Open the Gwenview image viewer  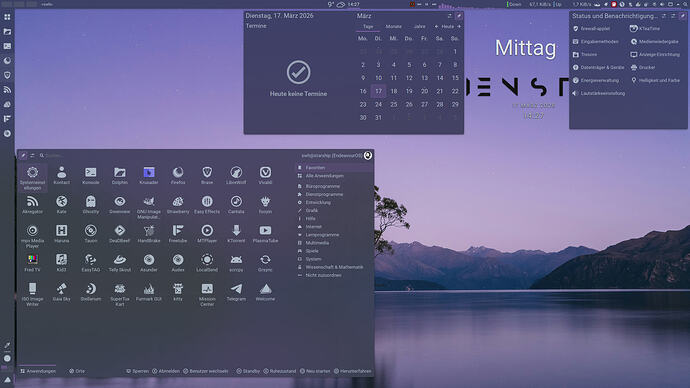[x=120, y=205]
